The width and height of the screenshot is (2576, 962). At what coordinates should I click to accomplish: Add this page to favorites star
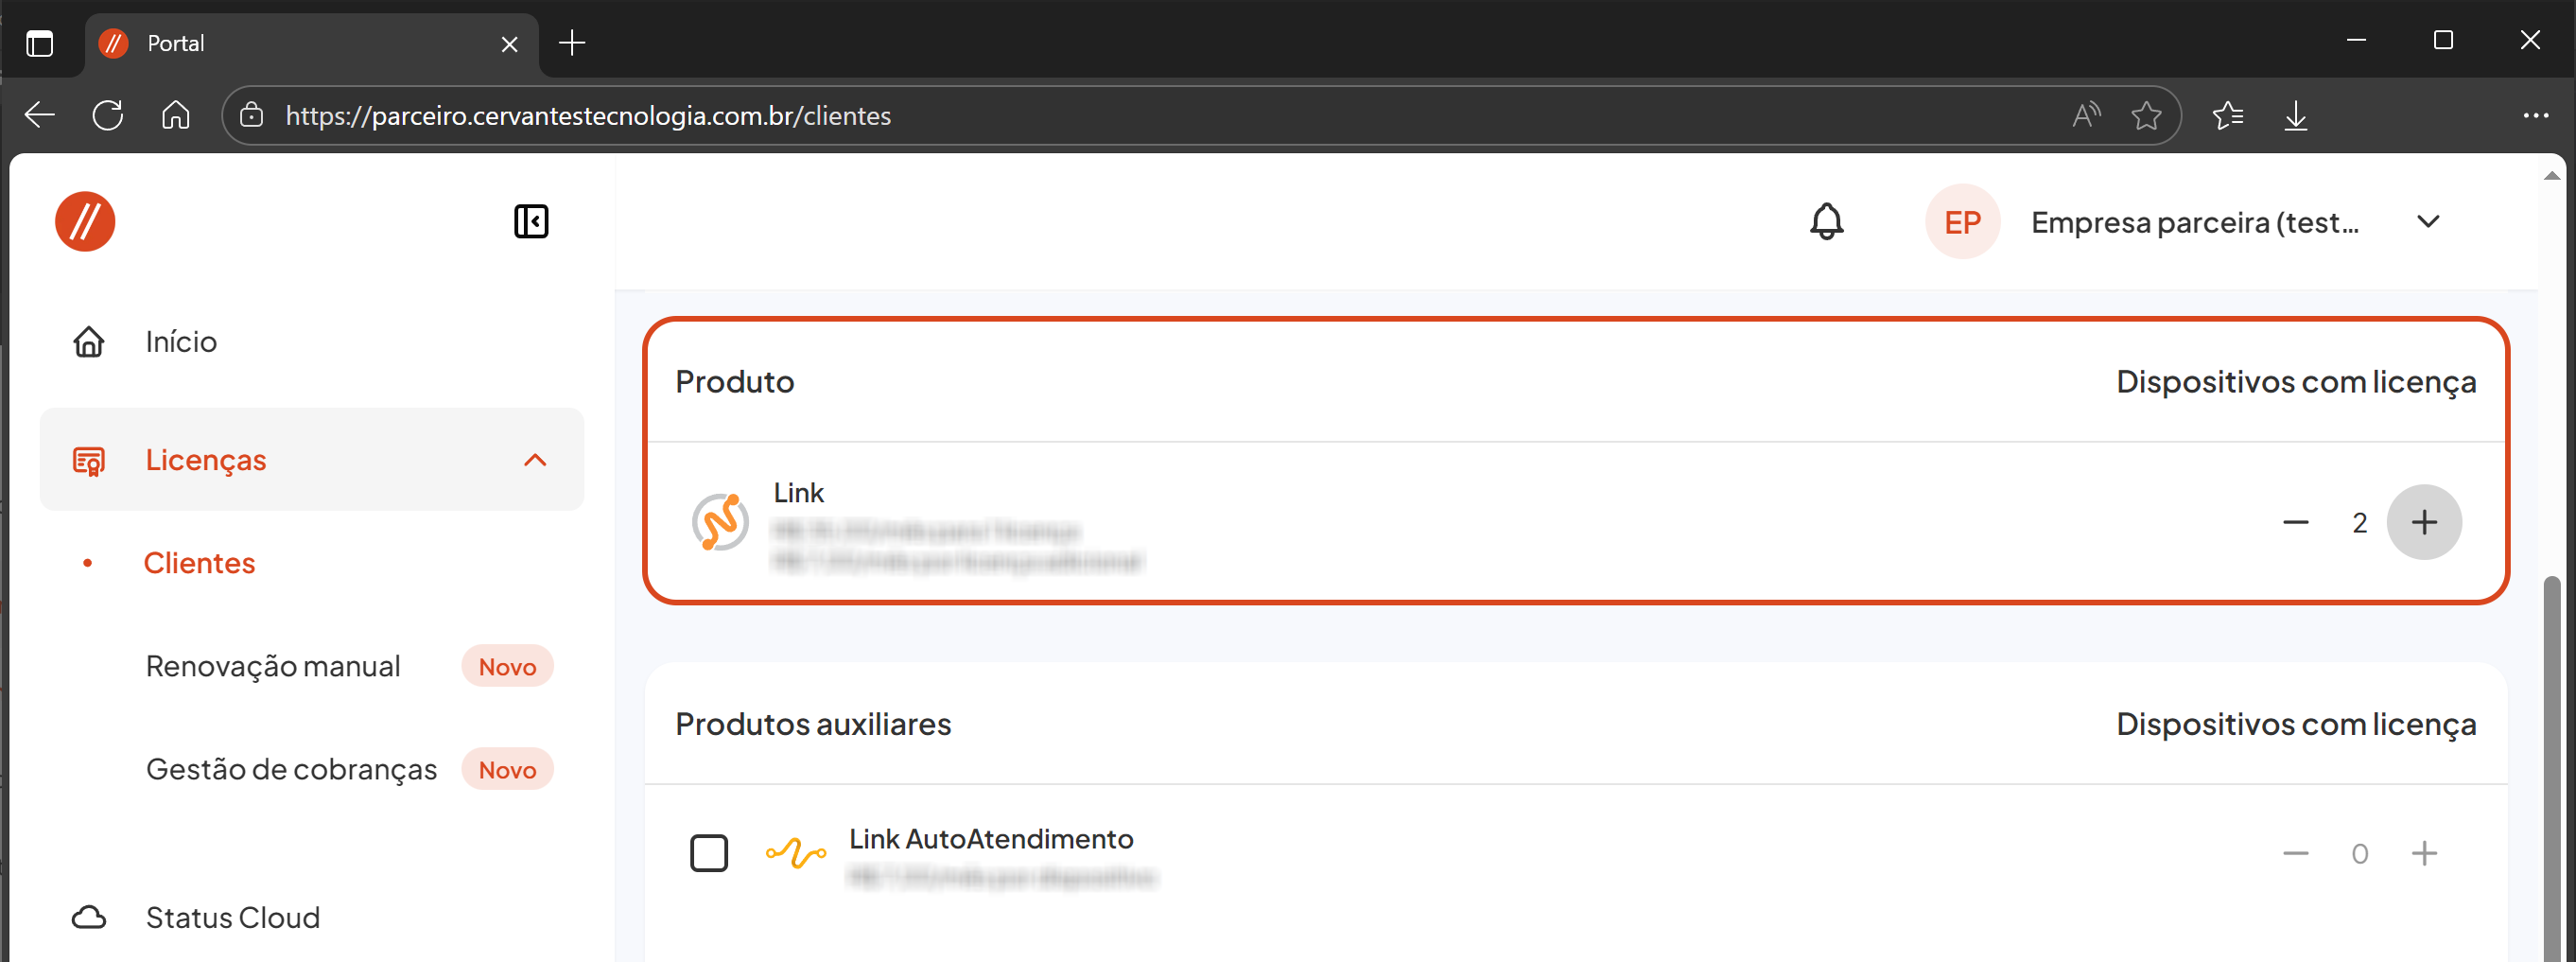click(x=2146, y=116)
